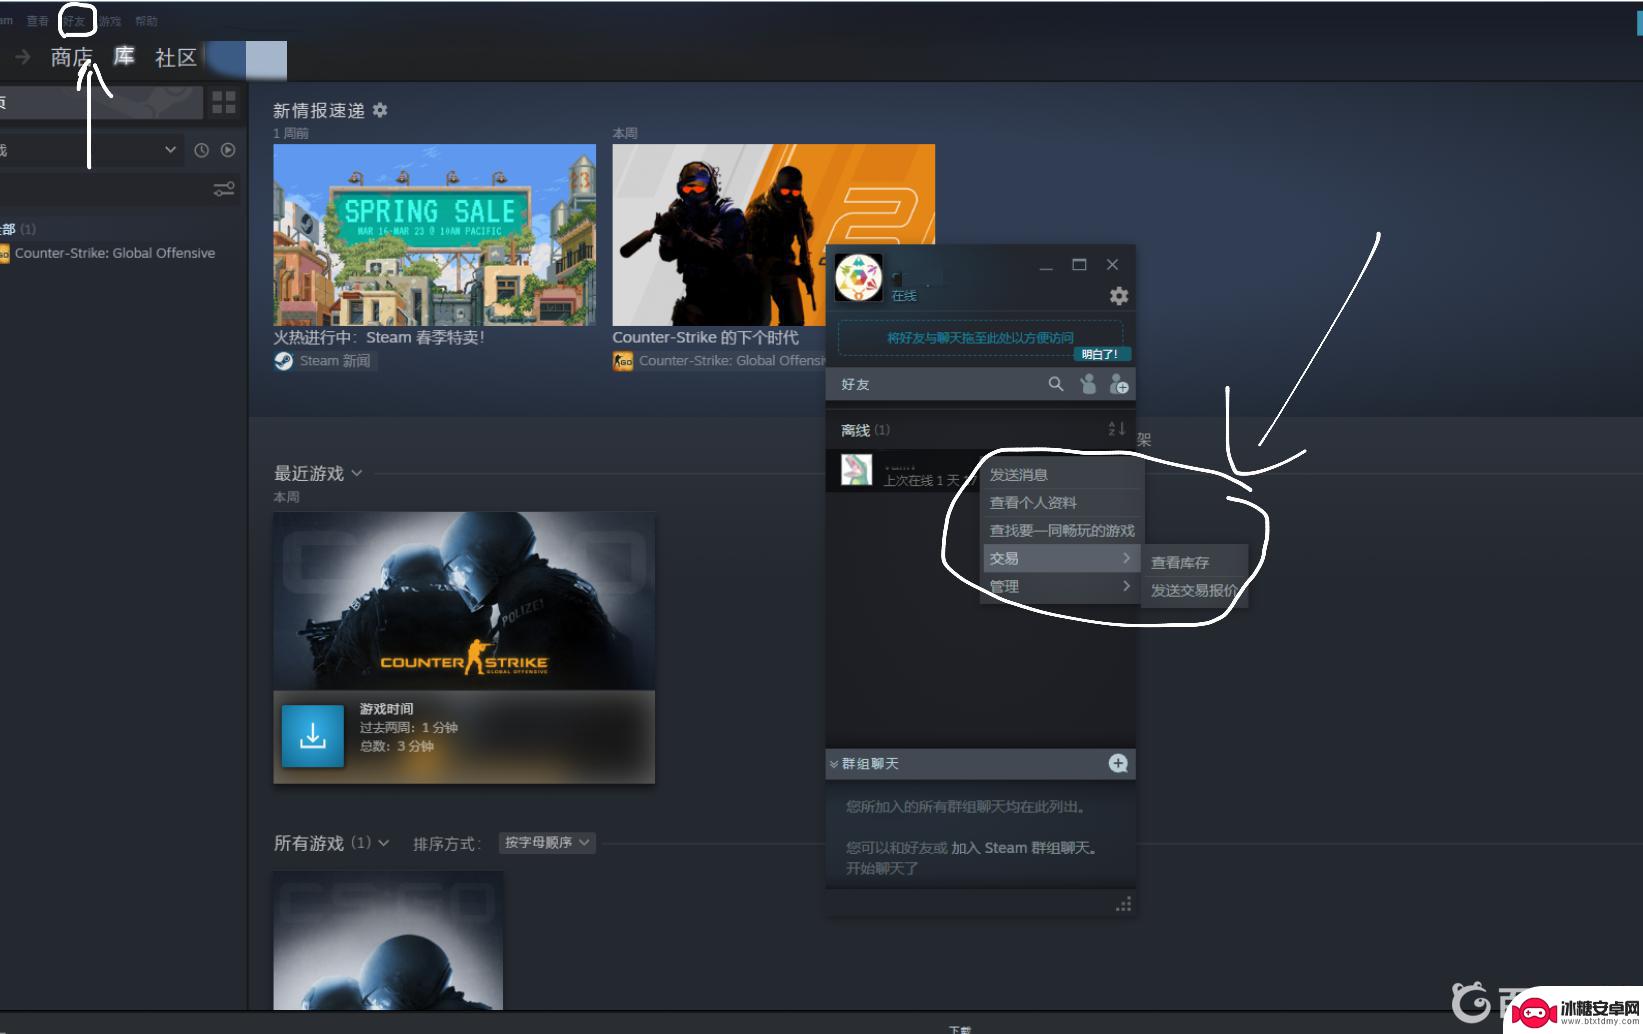The image size is (1643, 1034).
Task: Expand the 所有游戏 dropdown
Action: coord(383,843)
